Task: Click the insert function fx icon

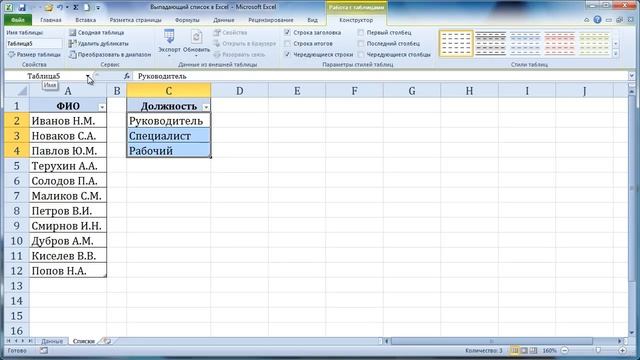Action: click(127, 76)
